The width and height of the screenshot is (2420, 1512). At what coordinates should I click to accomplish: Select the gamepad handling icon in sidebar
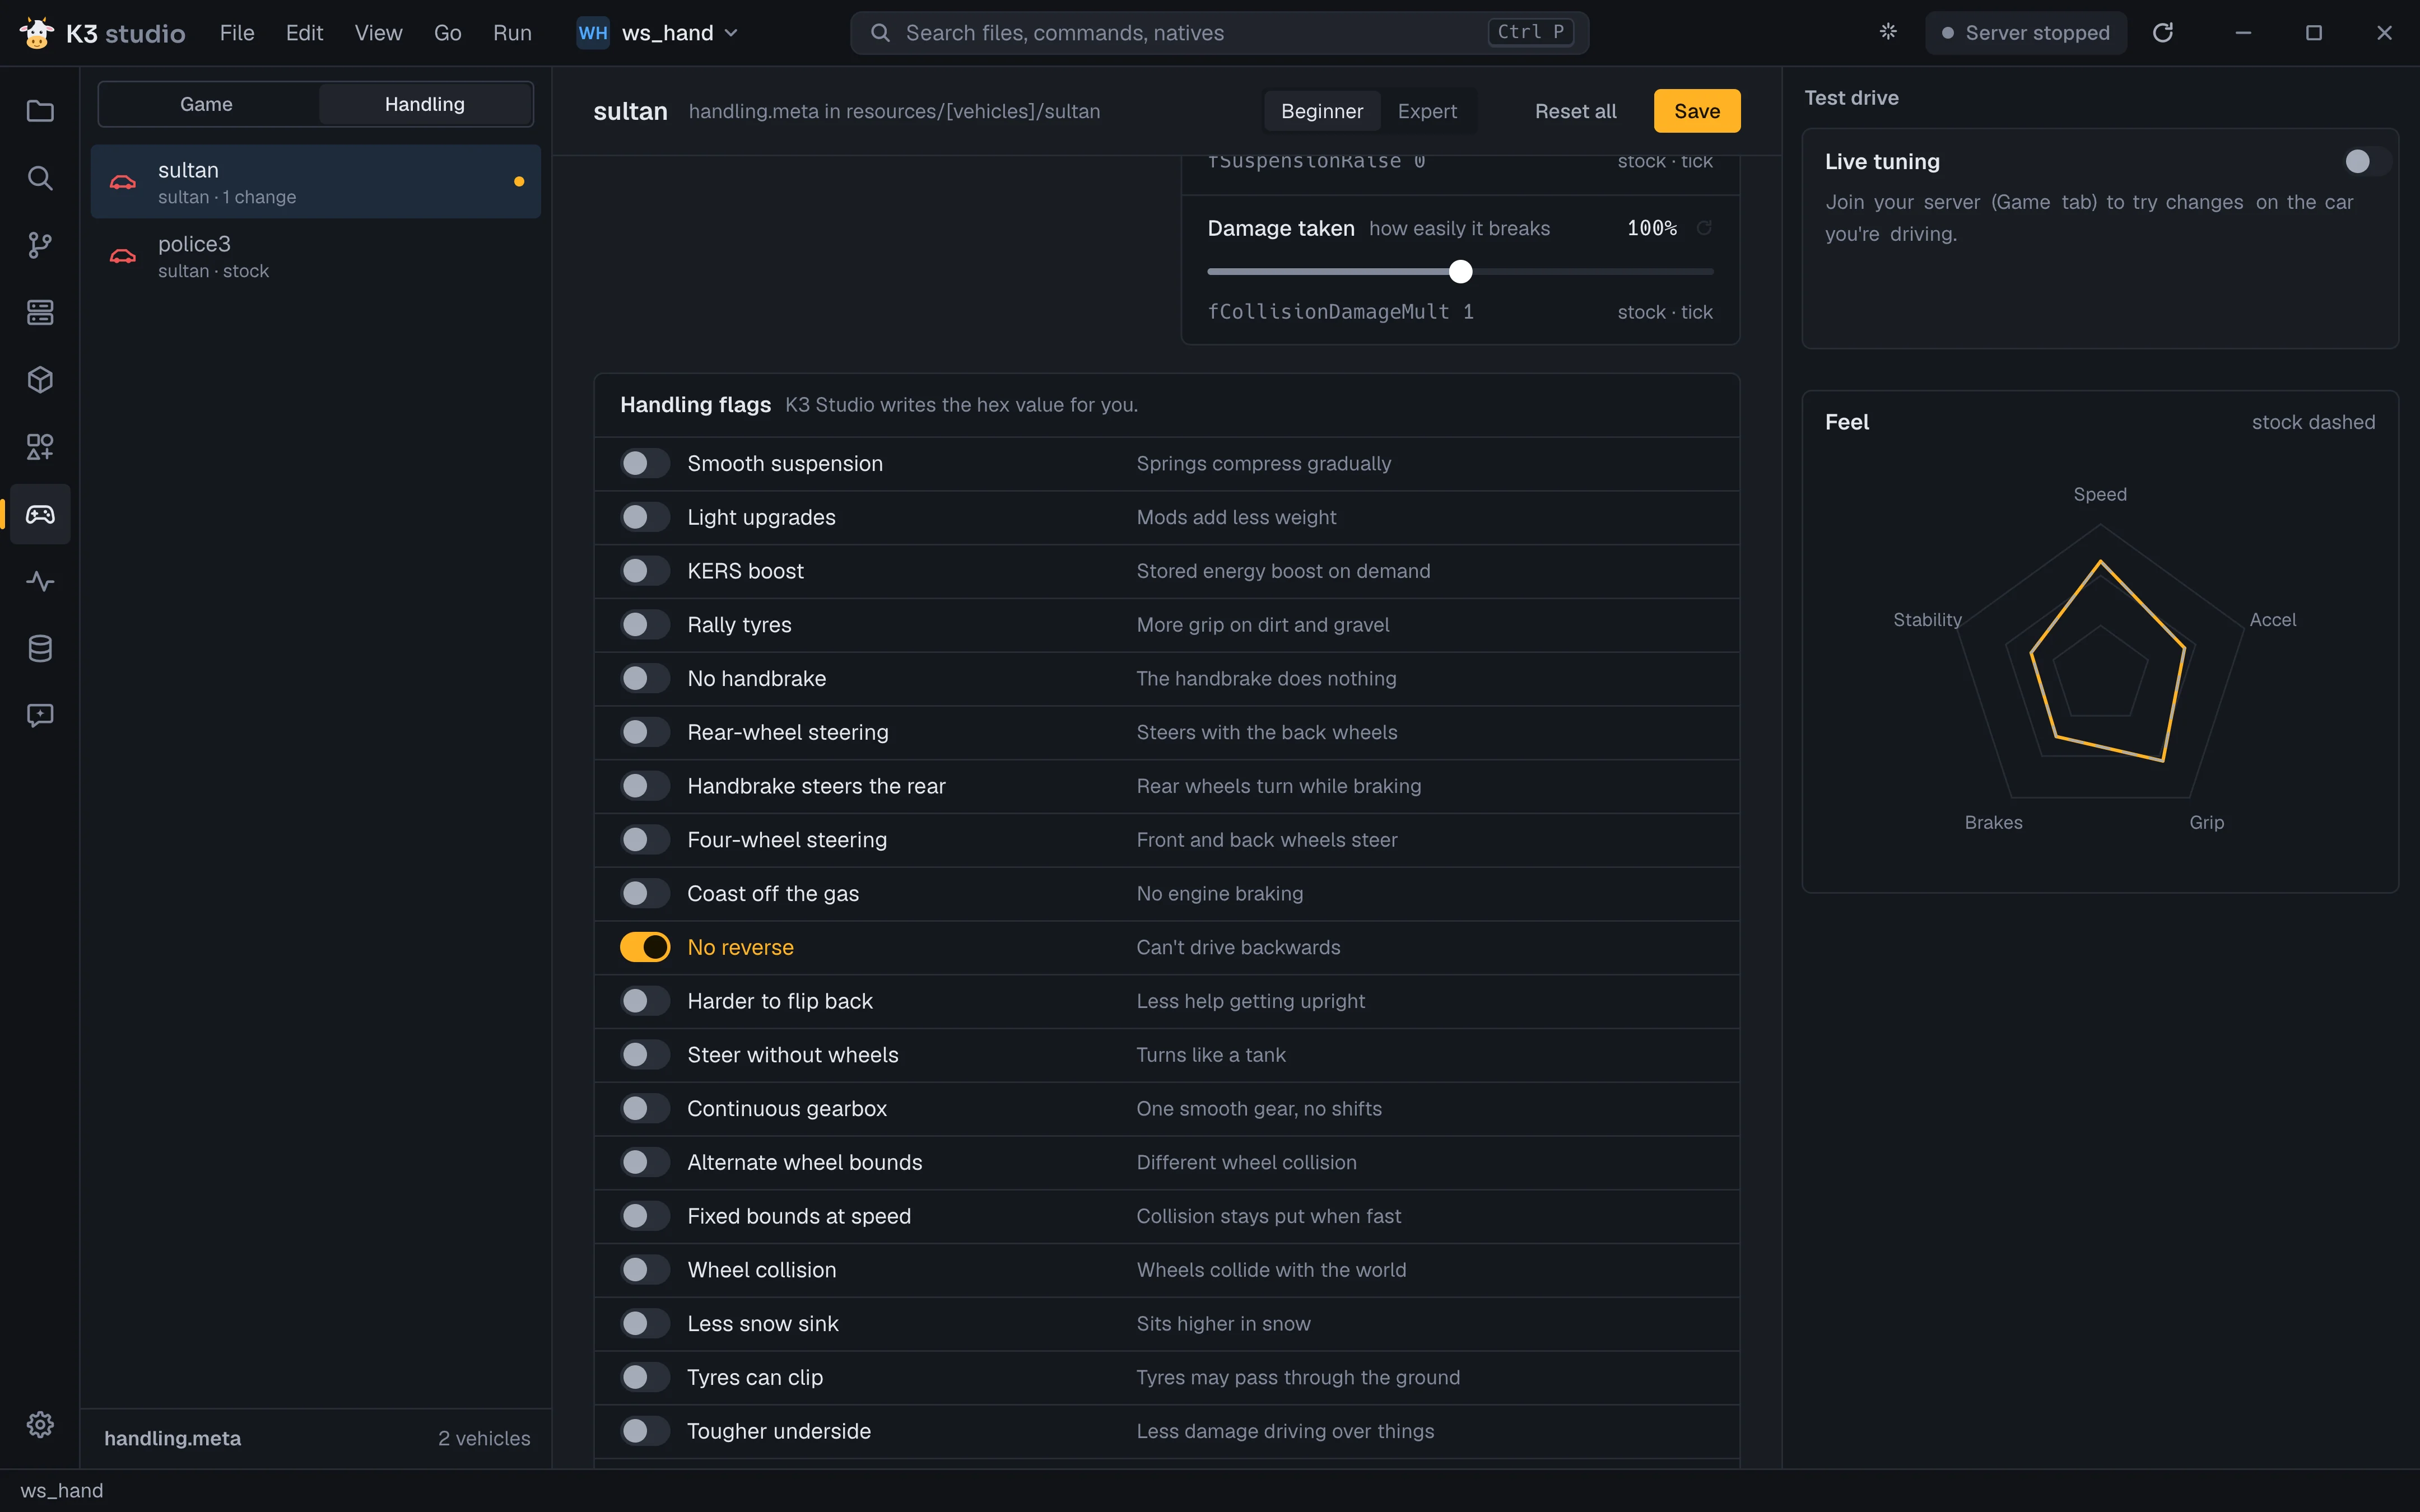click(40, 514)
